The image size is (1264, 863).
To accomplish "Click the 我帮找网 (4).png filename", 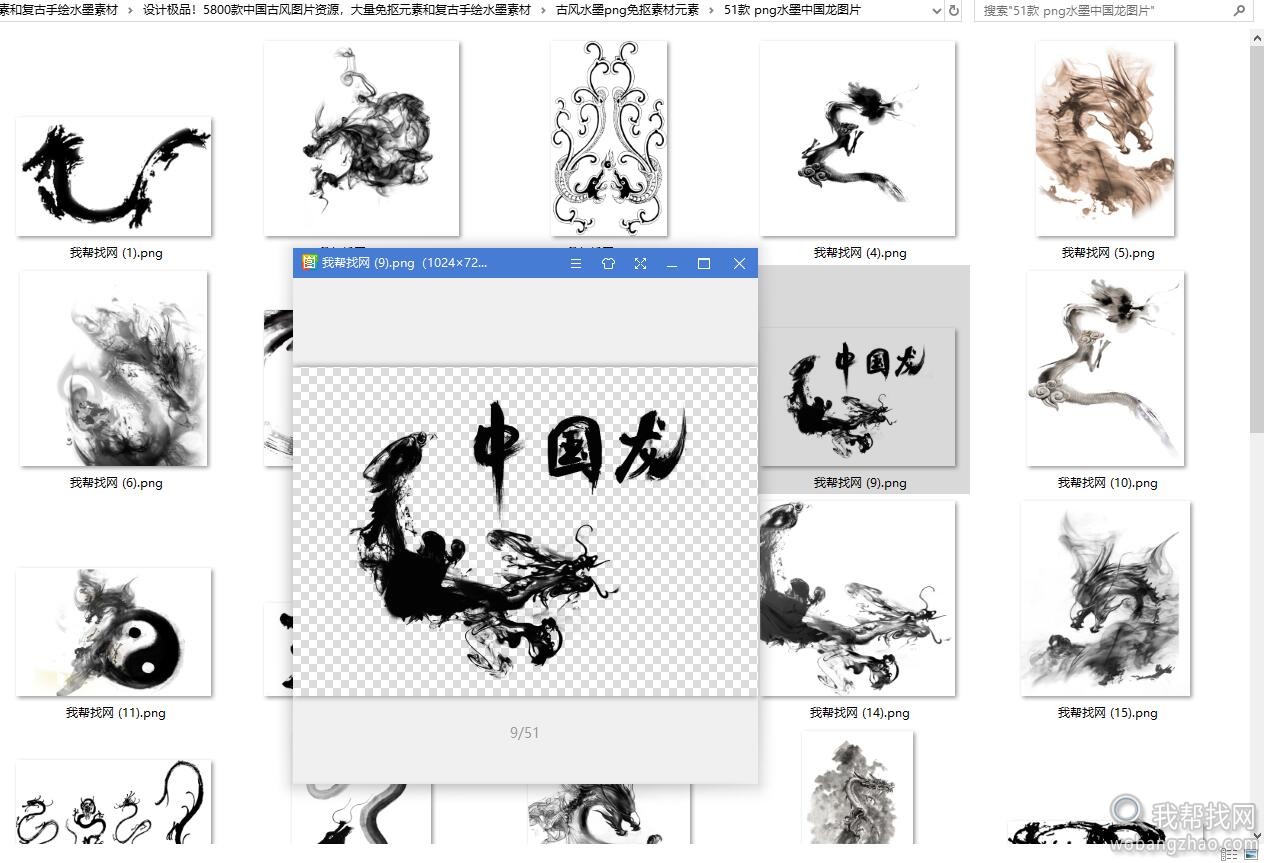I will [x=860, y=253].
